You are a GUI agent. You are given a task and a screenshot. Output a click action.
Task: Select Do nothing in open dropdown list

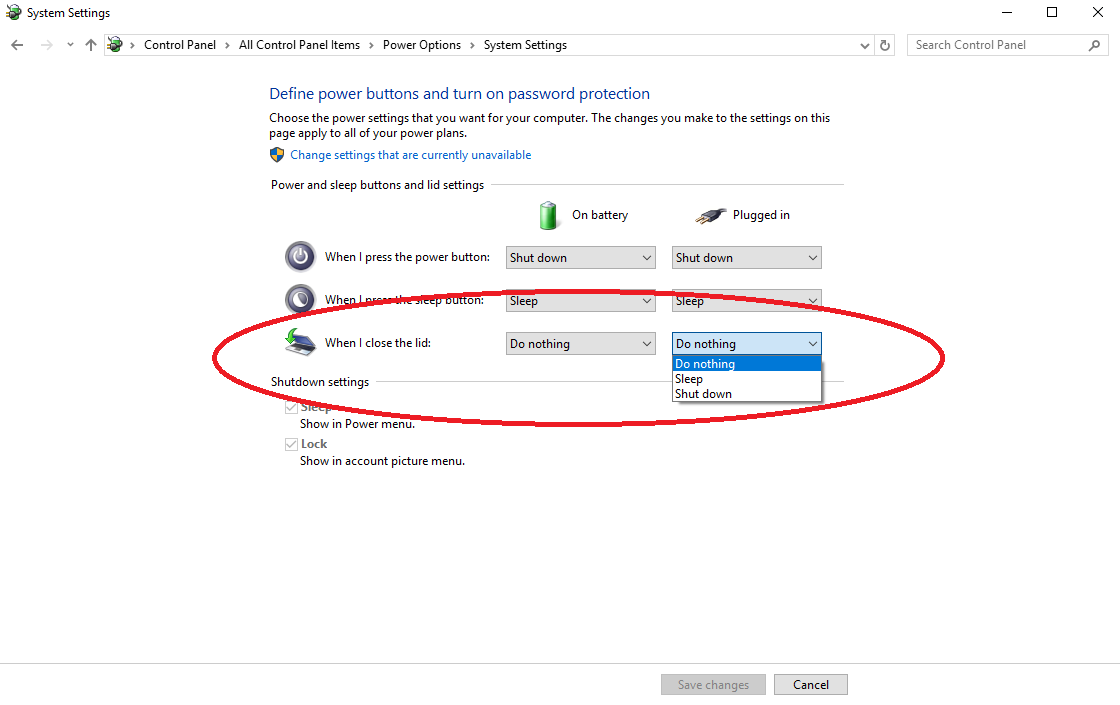click(746, 364)
